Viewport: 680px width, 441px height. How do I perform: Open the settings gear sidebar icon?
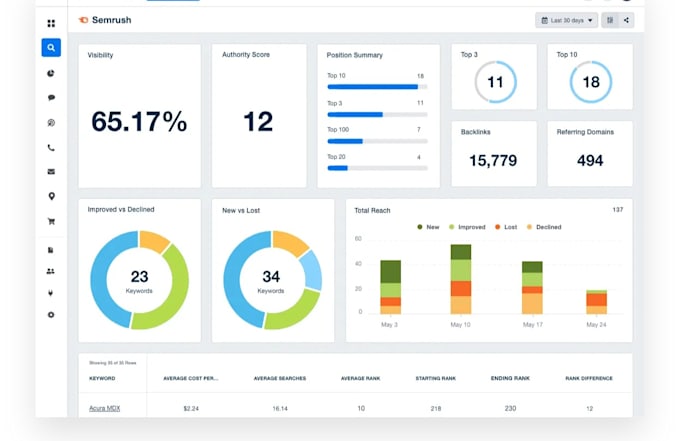coord(51,315)
